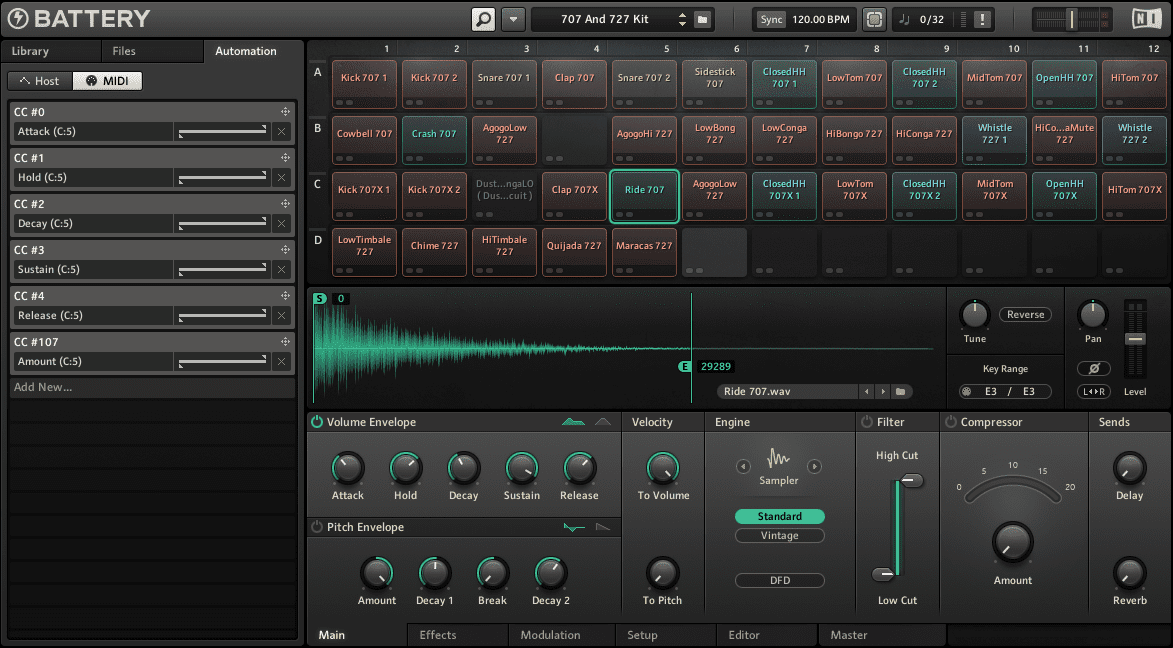Select the Vintage engine mode
The image size is (1173, 648).
pyautogui.click(x=779, y=536)
